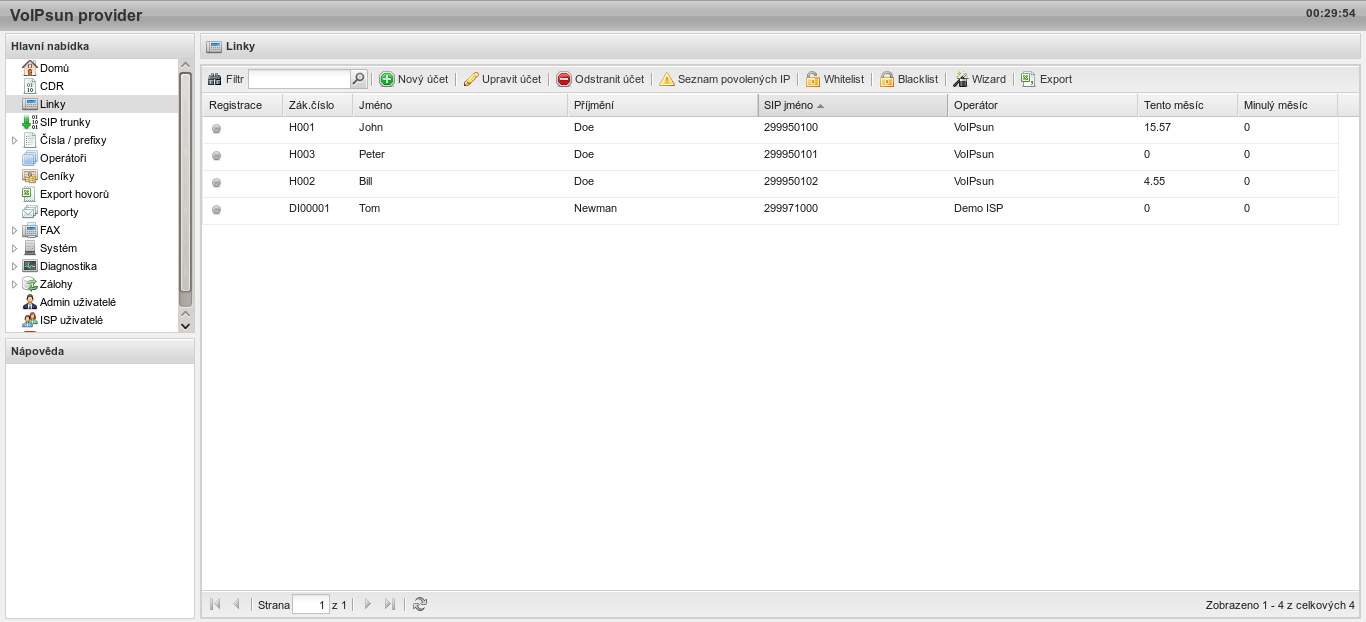
Task: Click the red Odstranit účet icon
Action: (x=564, y=79)
